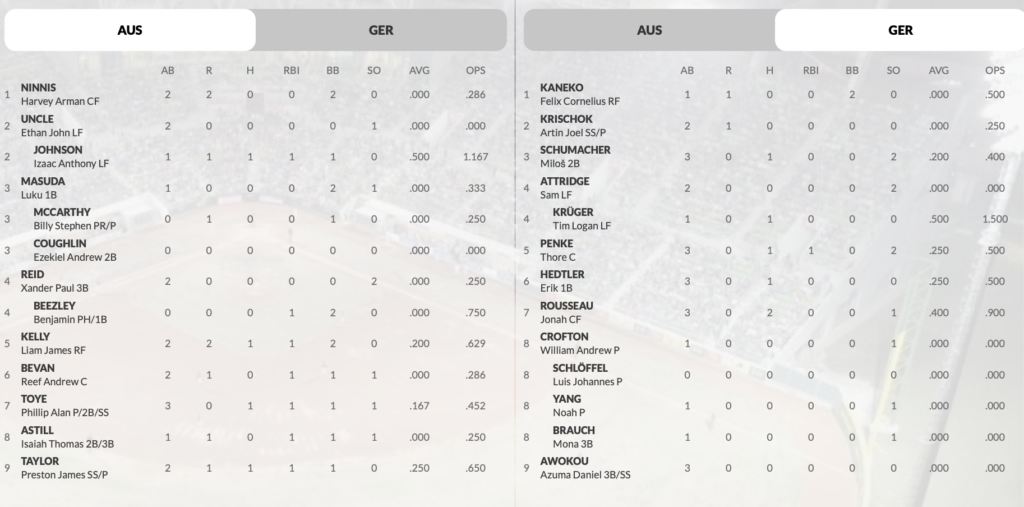The height and width of the screenshot is (507, 1024).
Task: Select the AUS tab in right panel
Action: [649, 30]
